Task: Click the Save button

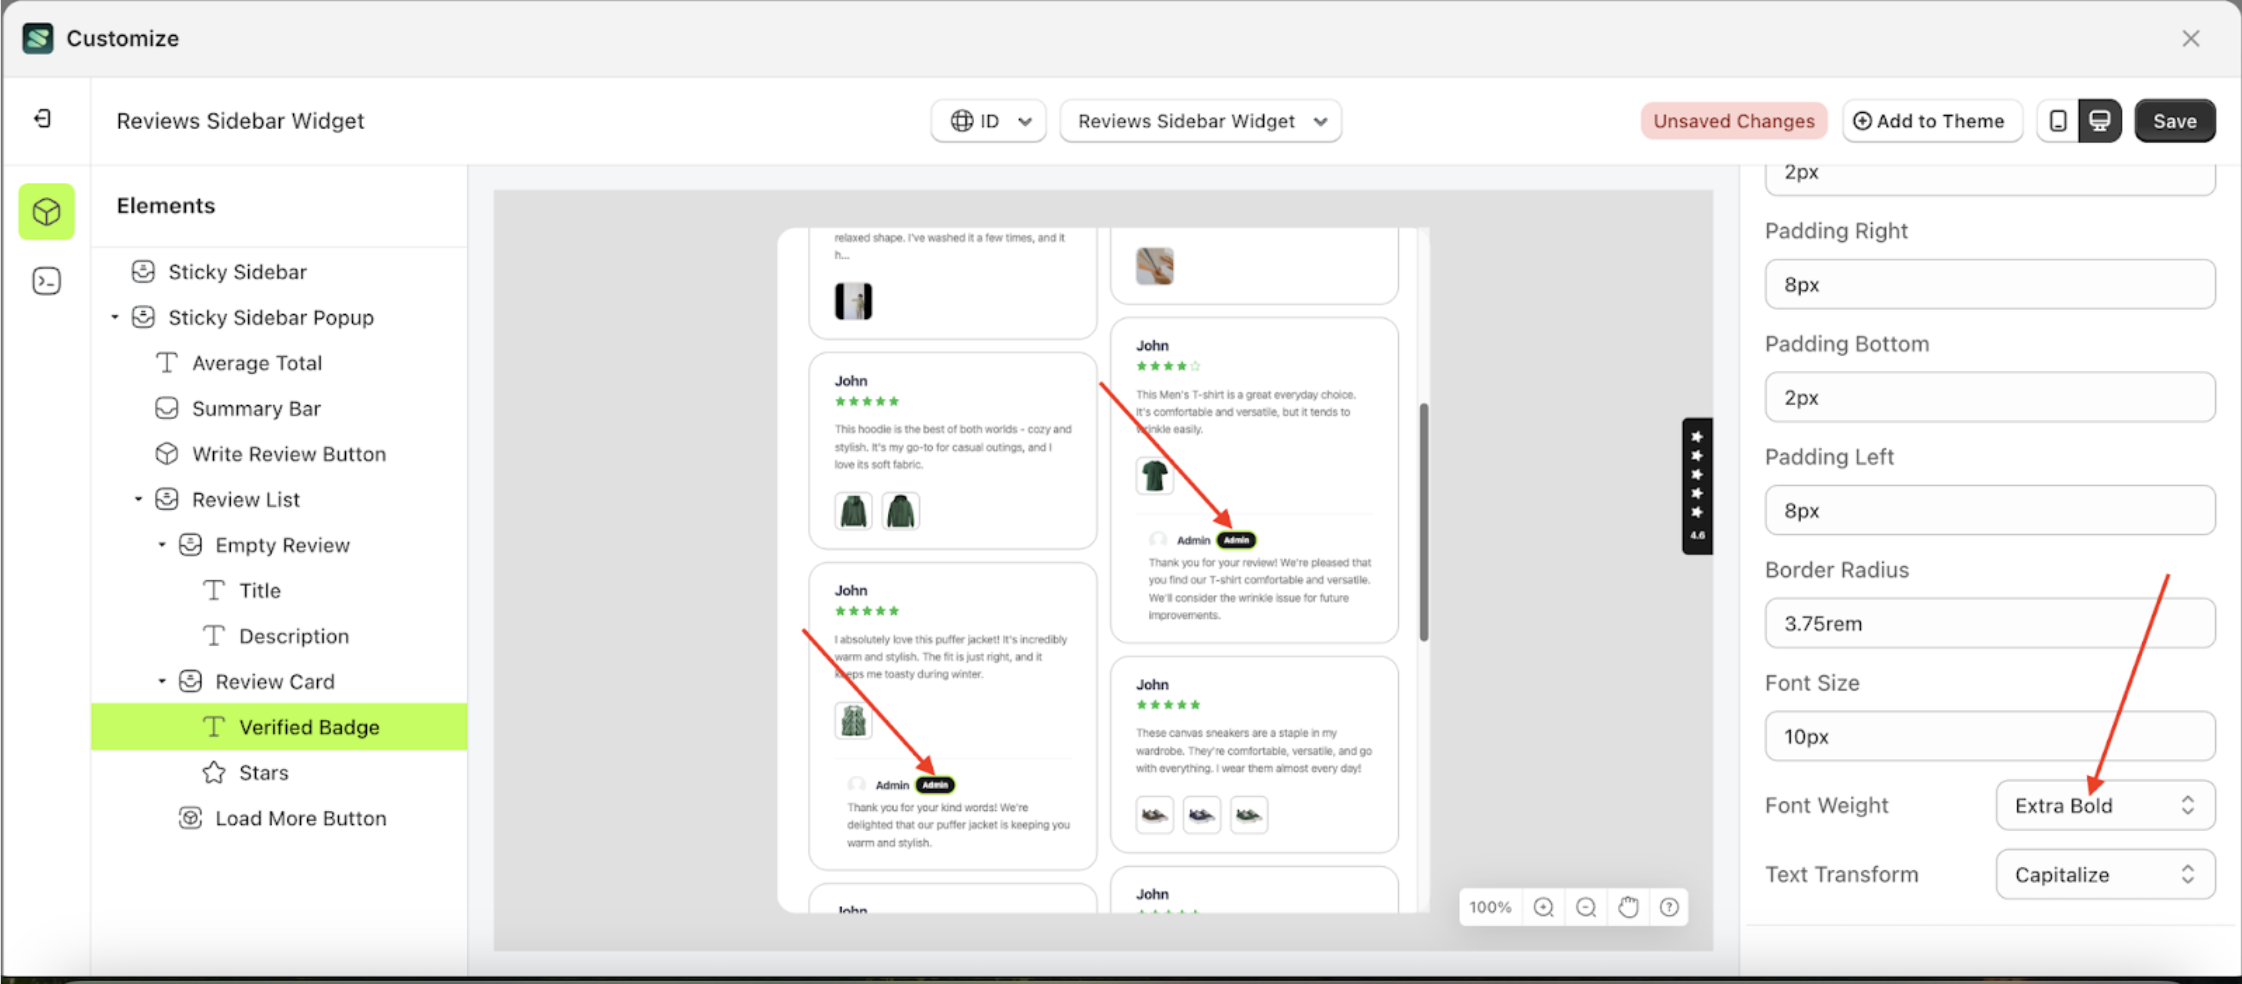Action: click(x=2174, y=121)
